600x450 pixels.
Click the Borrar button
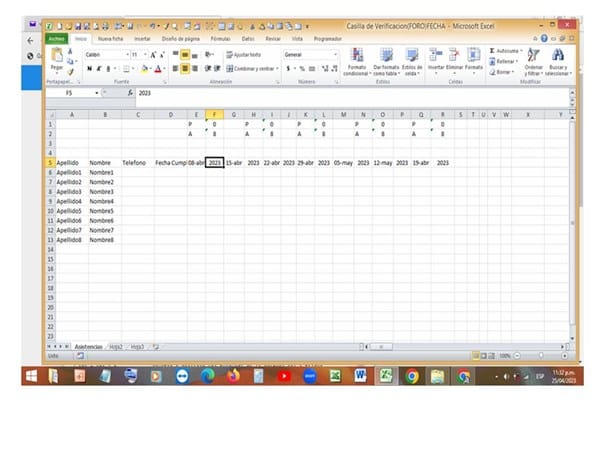pyautogui.click(x=501, y=72)
